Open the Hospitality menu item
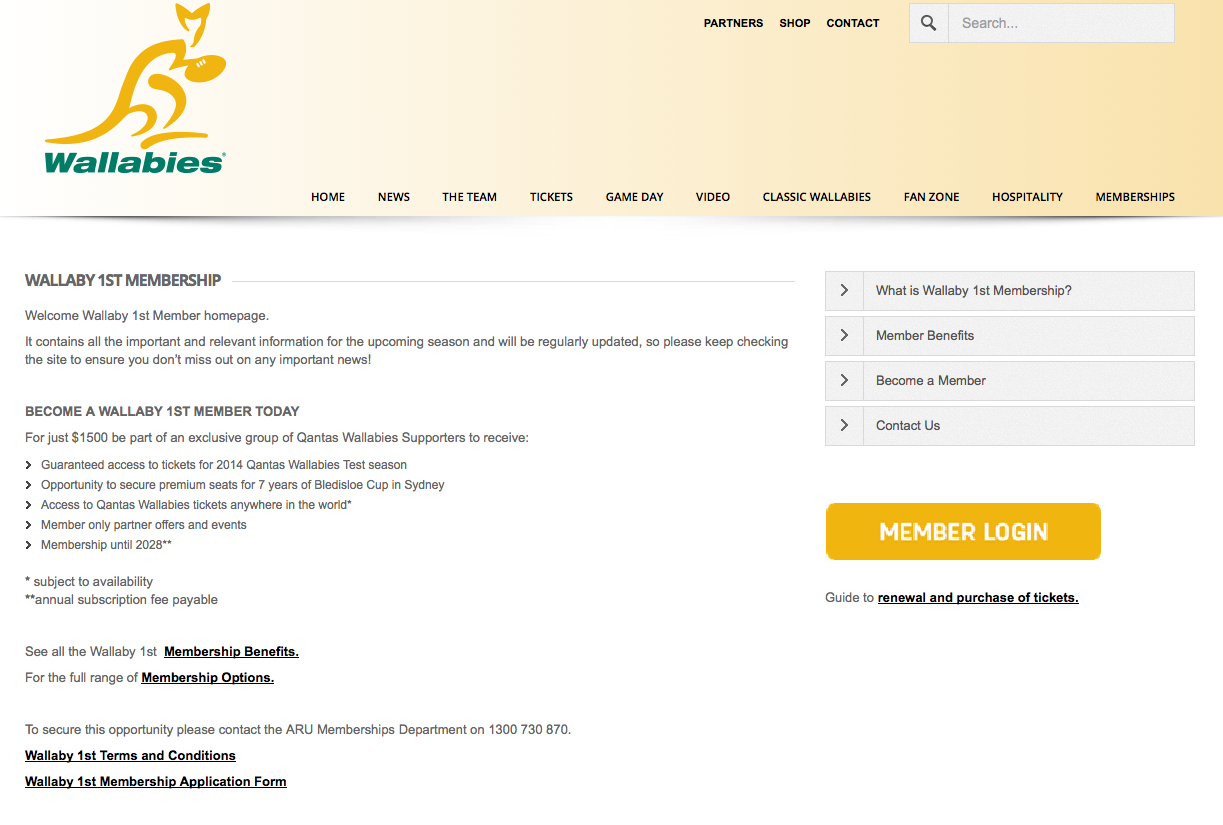Screen dimensions: 1223x825 point(1027,197)
